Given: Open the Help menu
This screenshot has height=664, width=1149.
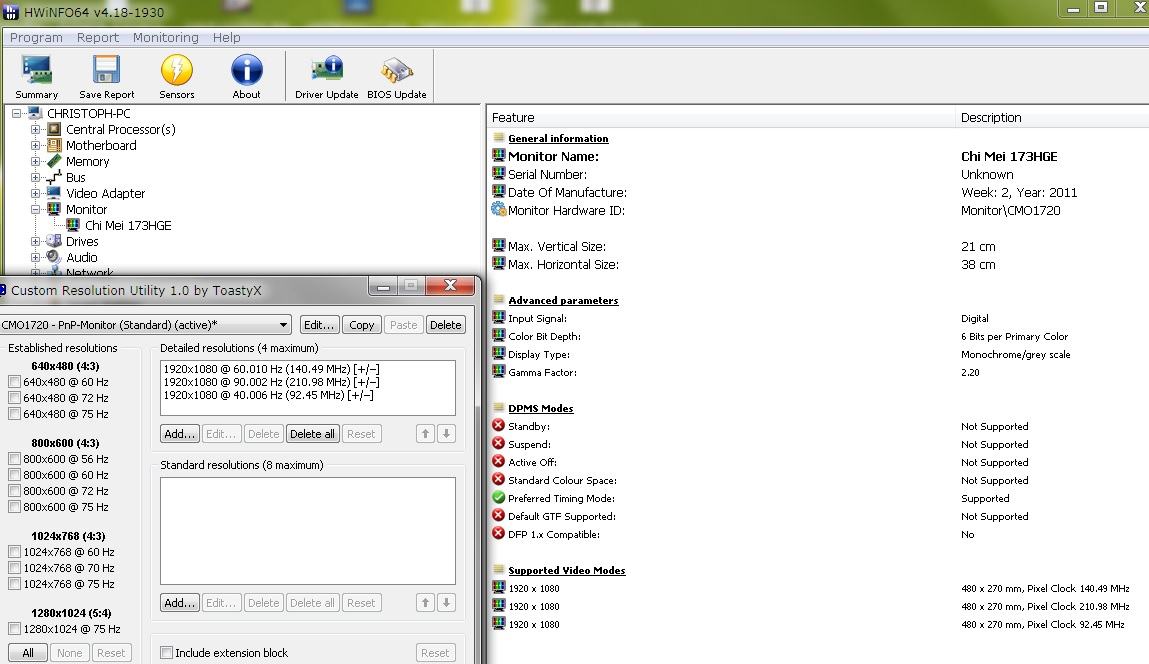Looking at the screenshot, I should tap(226, 37).
